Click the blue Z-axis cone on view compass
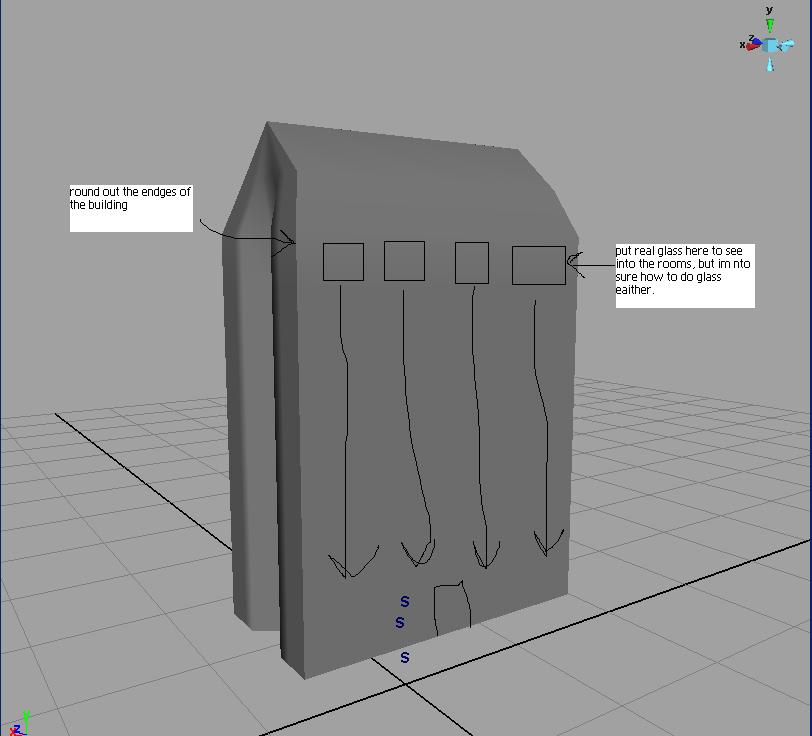The height and width of the screenshot is (736, 812). (758, 41)
